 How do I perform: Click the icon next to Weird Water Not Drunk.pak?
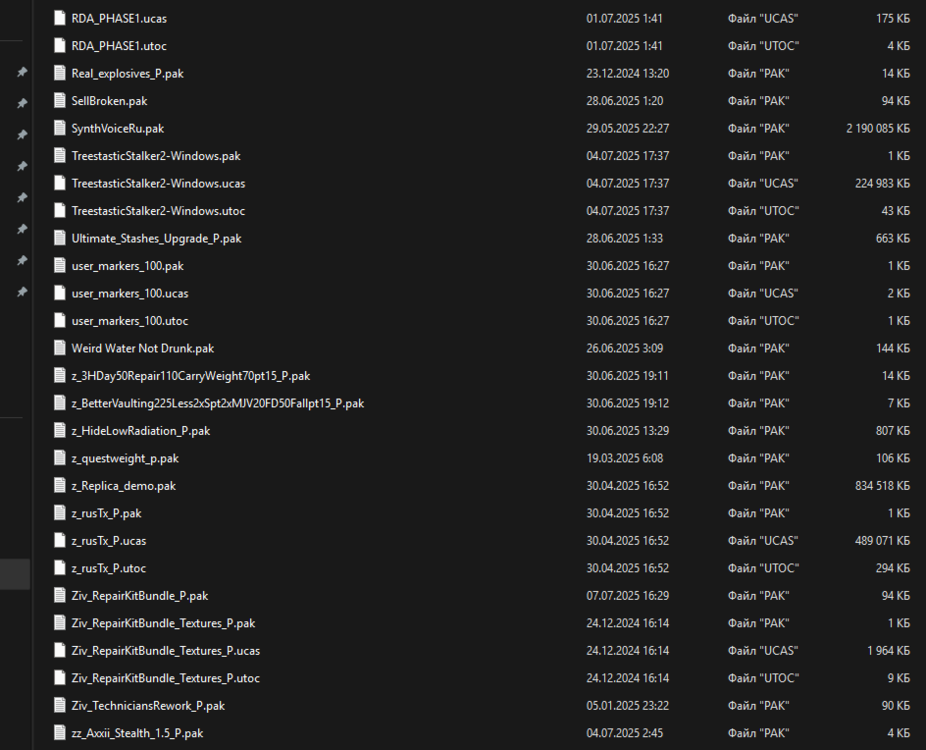(60, 348)
